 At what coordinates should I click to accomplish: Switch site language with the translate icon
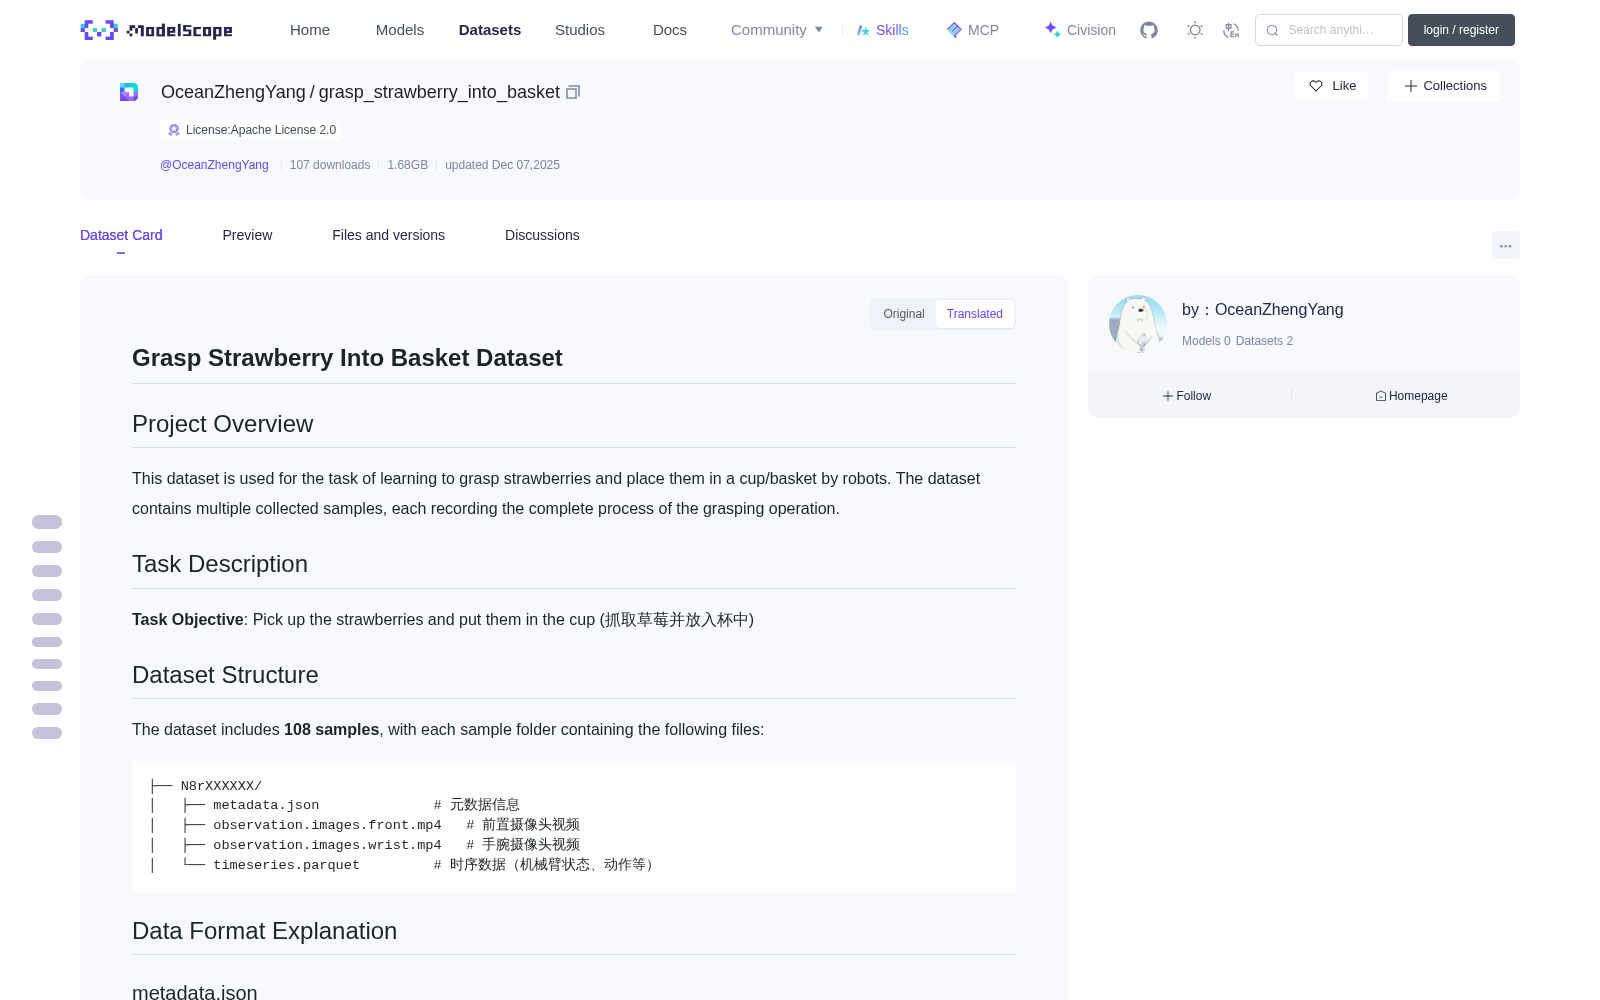click(1231, 30)
